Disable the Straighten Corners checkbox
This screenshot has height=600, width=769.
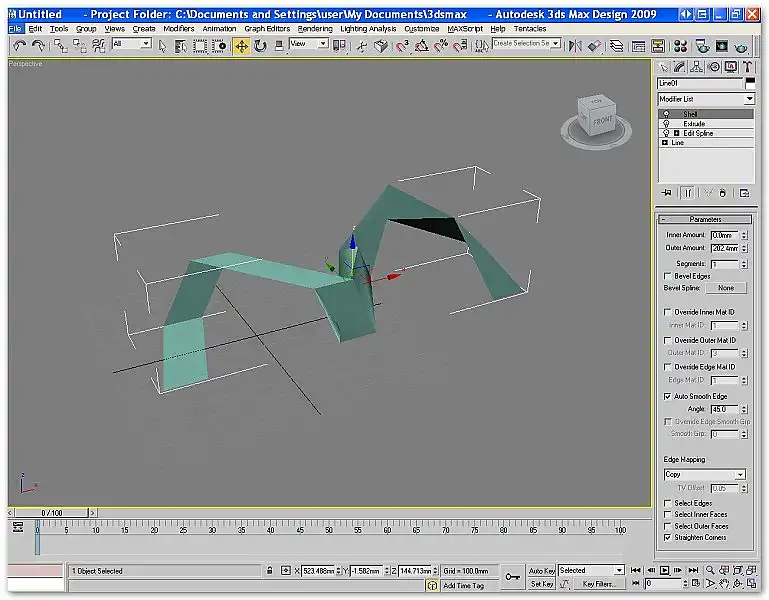[x=668, y=537]
